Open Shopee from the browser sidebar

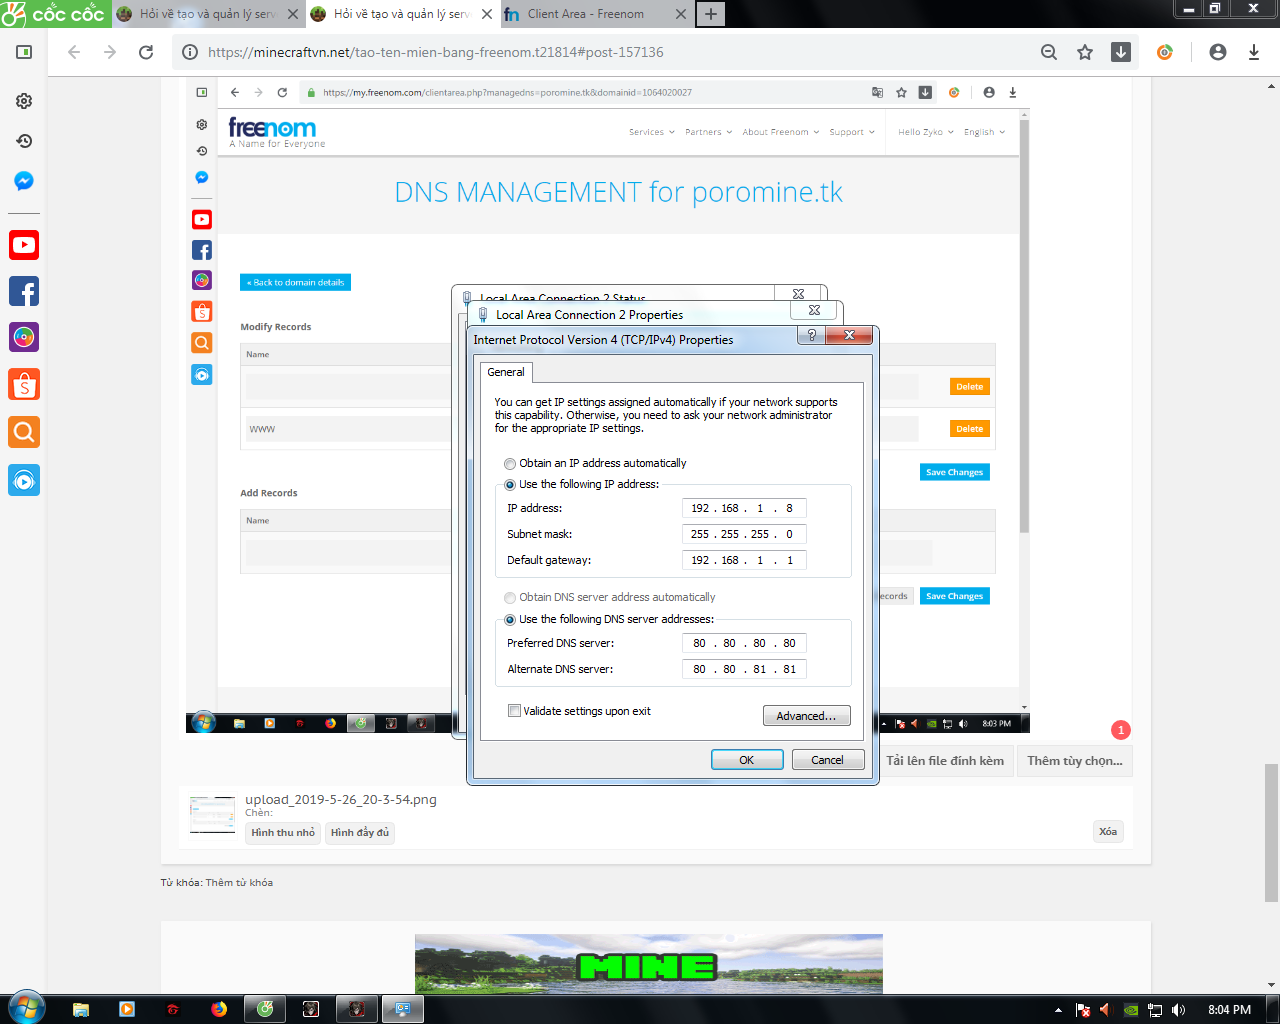point(24,384)
